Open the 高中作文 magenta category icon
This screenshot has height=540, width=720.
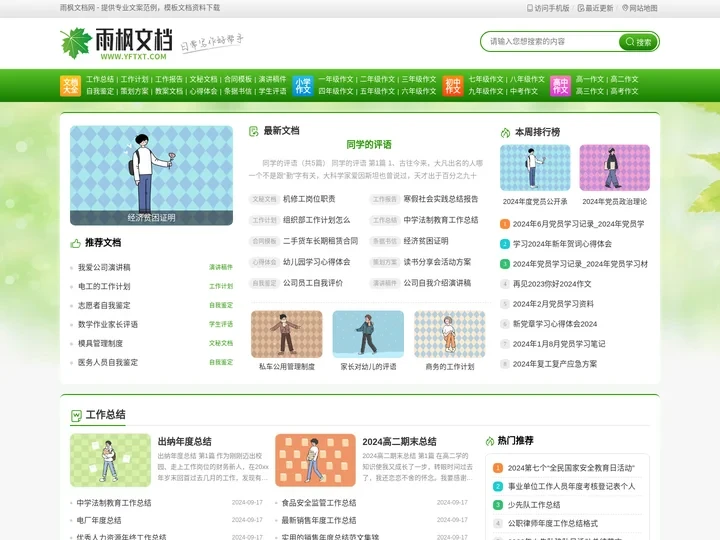pyautogui.click(x=560, y=85)
